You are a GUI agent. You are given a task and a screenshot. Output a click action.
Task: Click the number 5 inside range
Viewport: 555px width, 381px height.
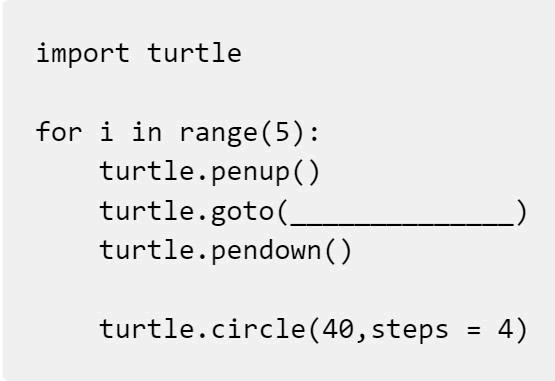(282, 132)
